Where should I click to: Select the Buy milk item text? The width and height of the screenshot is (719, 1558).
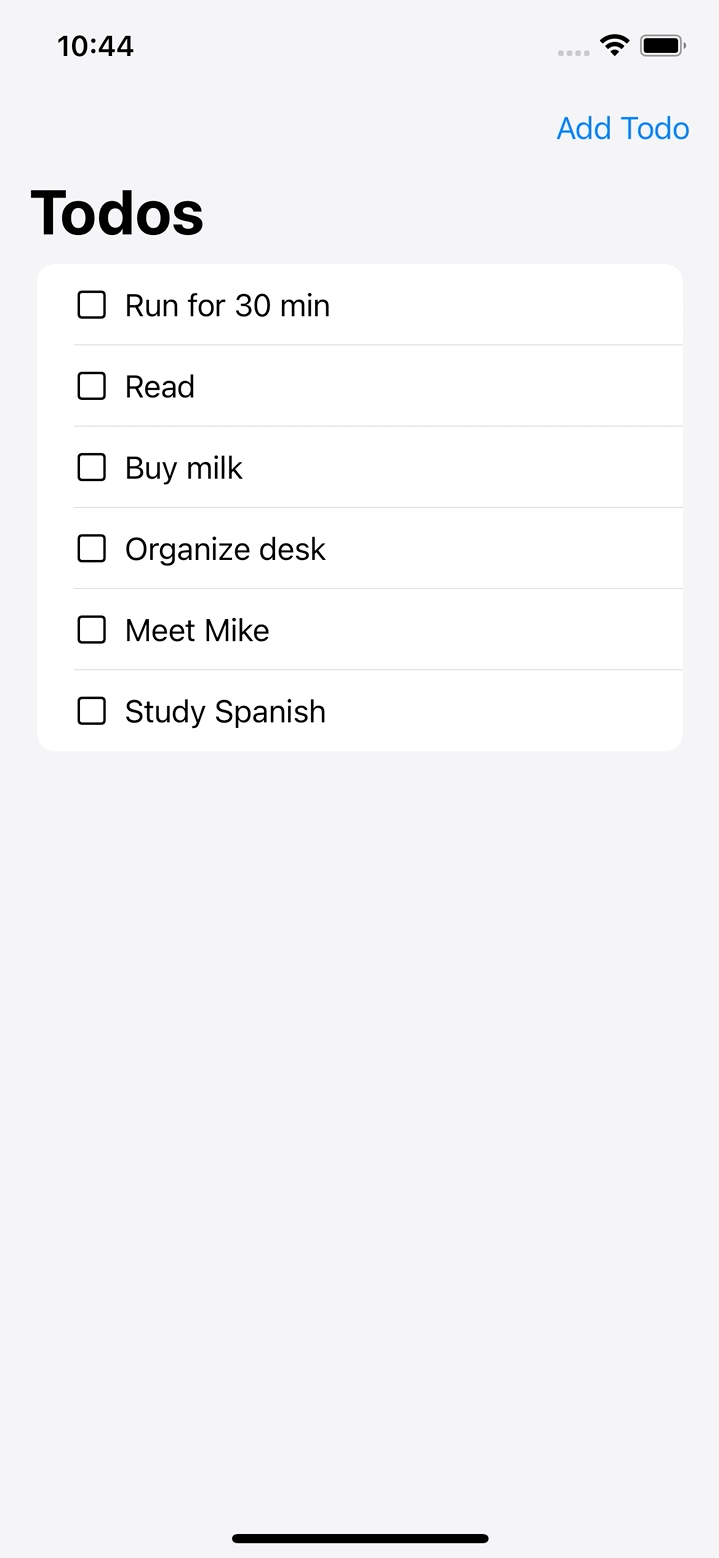(x=184, y=467)
